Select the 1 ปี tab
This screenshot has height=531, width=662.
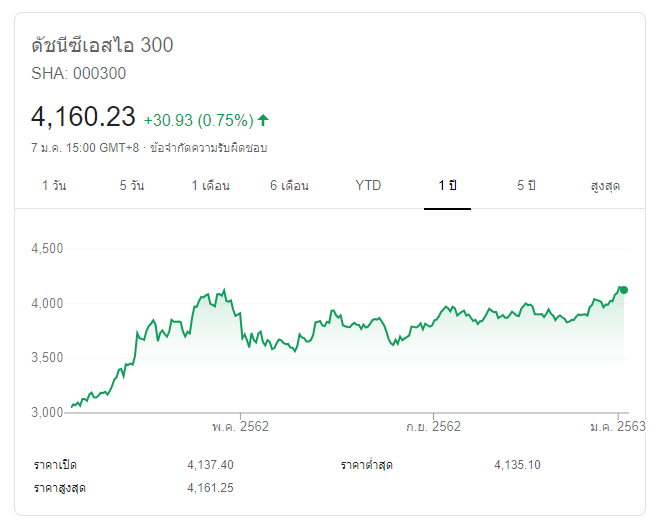coord(447,186)
